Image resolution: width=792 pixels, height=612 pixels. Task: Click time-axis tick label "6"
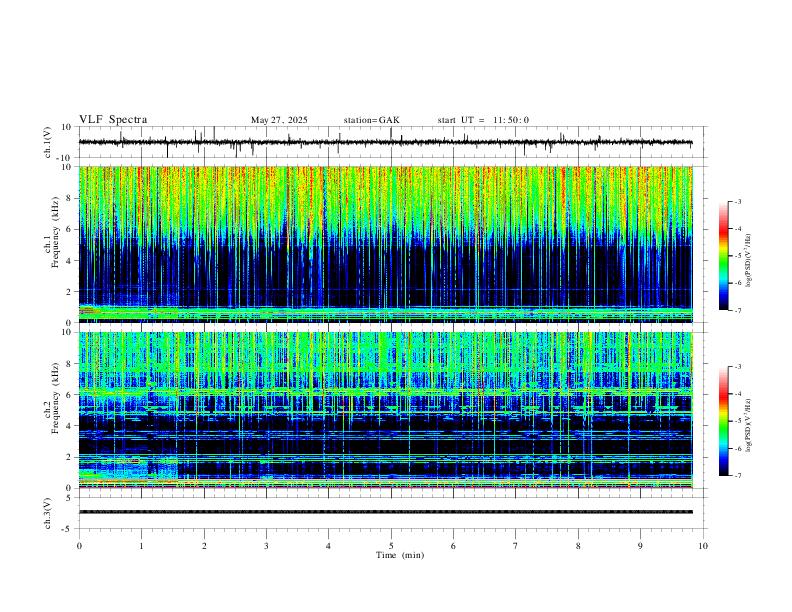(x=454, y=546)
